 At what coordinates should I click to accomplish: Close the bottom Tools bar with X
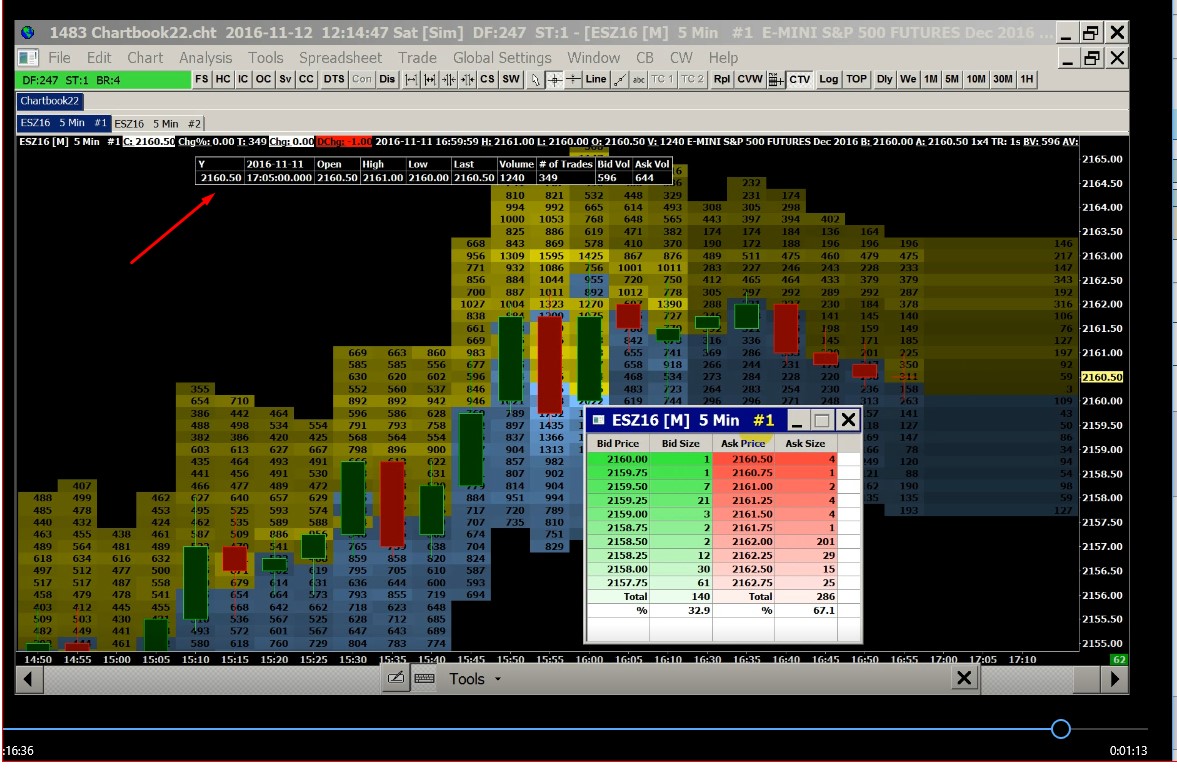point(964,679)
